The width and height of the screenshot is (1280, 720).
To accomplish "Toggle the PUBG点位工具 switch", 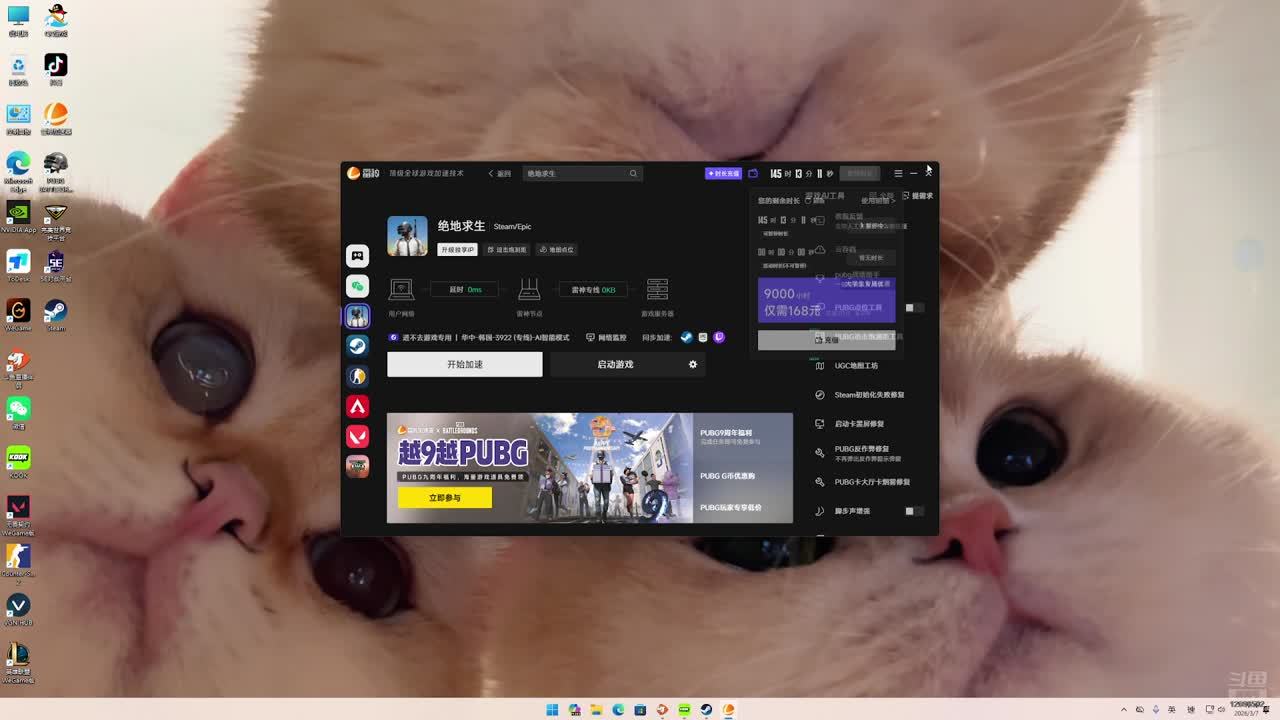I will (x=912, y=308).
